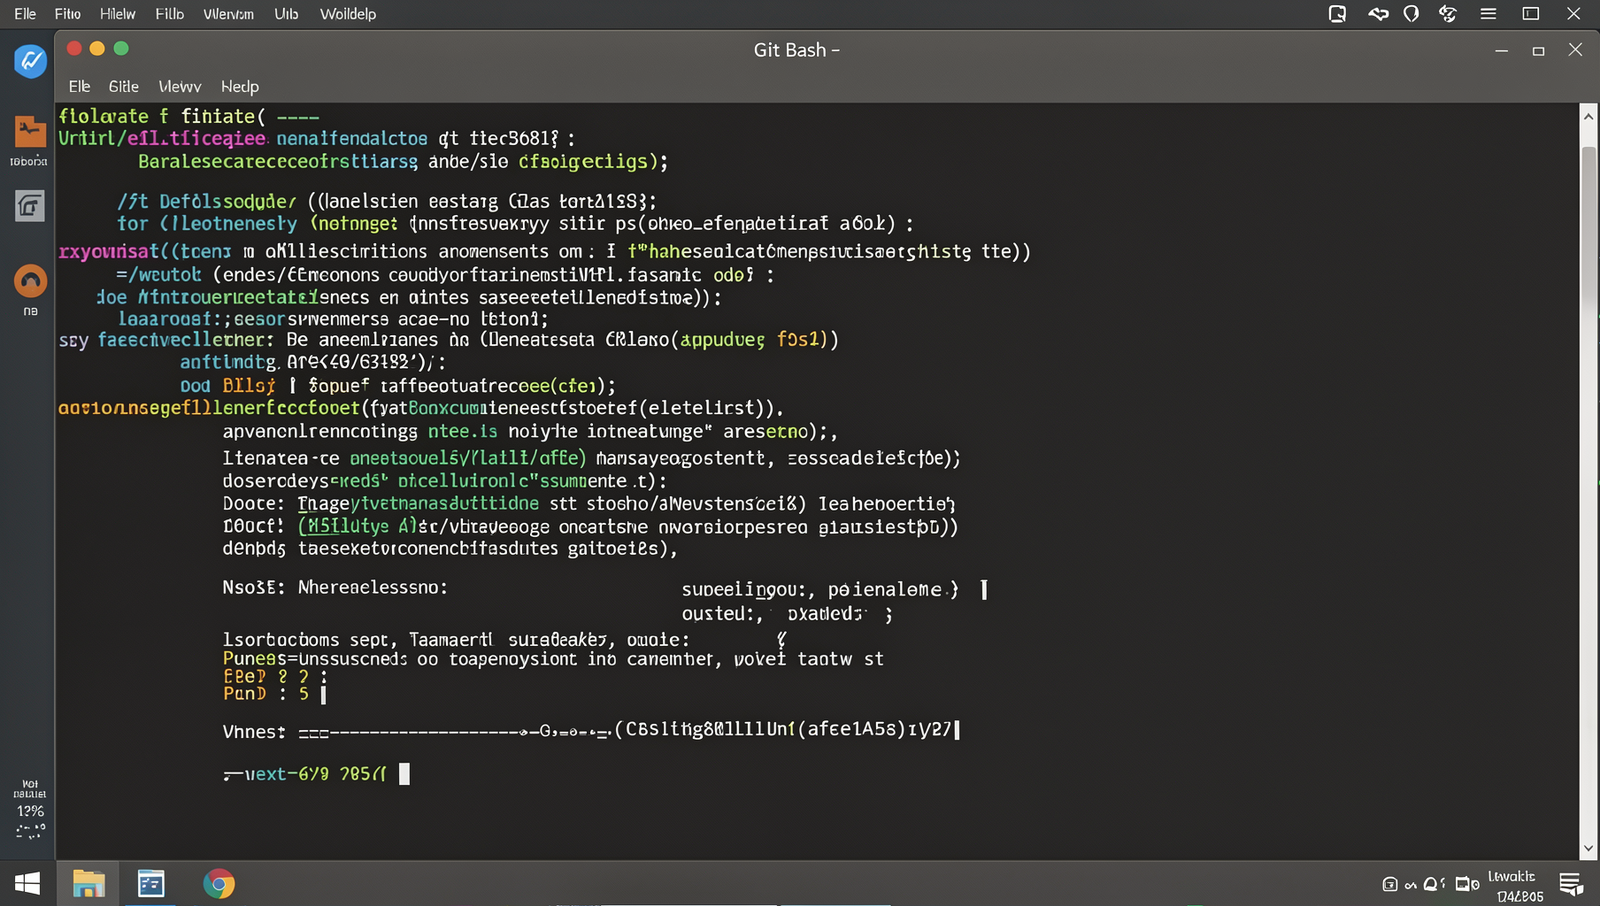Click the orange 'aotionnsegefllener' code line
The height and width of the screenshot is (906, 1600).
[x=420, y=408]
